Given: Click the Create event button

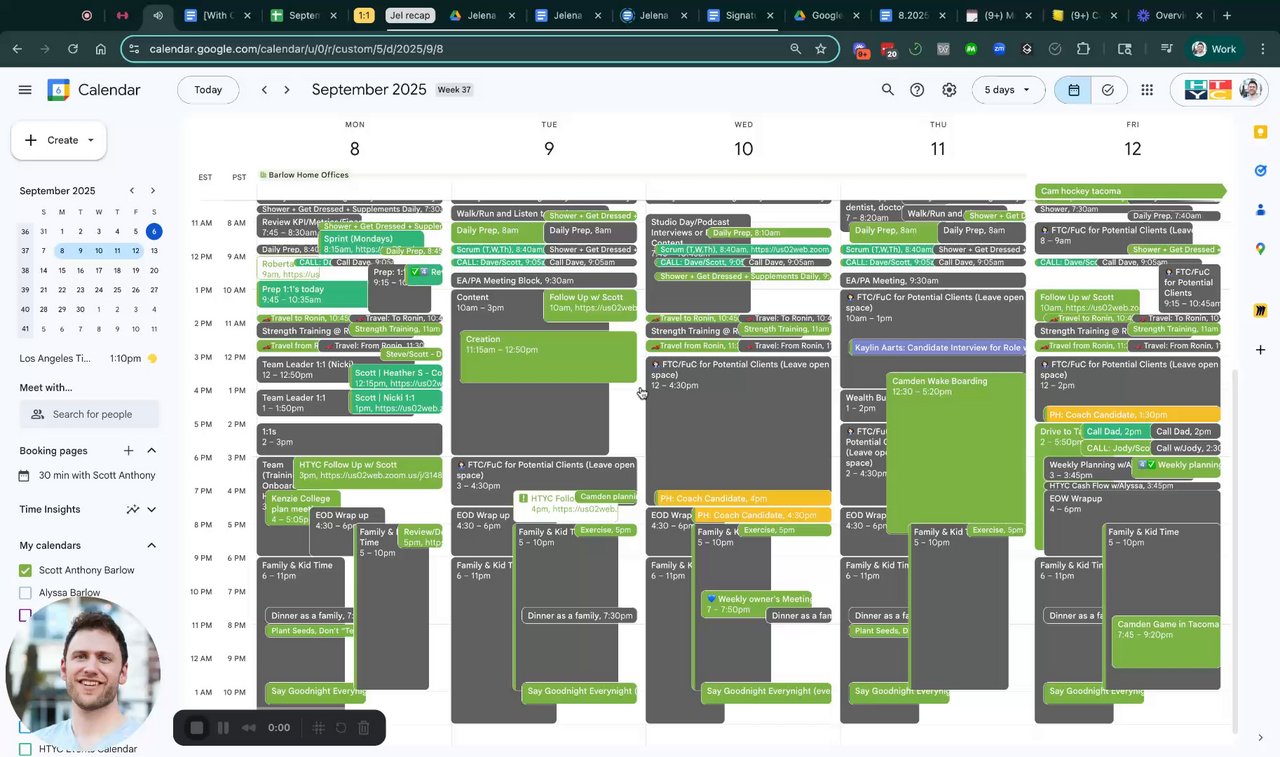Looking at the screenshot, I should pos(59,140).
